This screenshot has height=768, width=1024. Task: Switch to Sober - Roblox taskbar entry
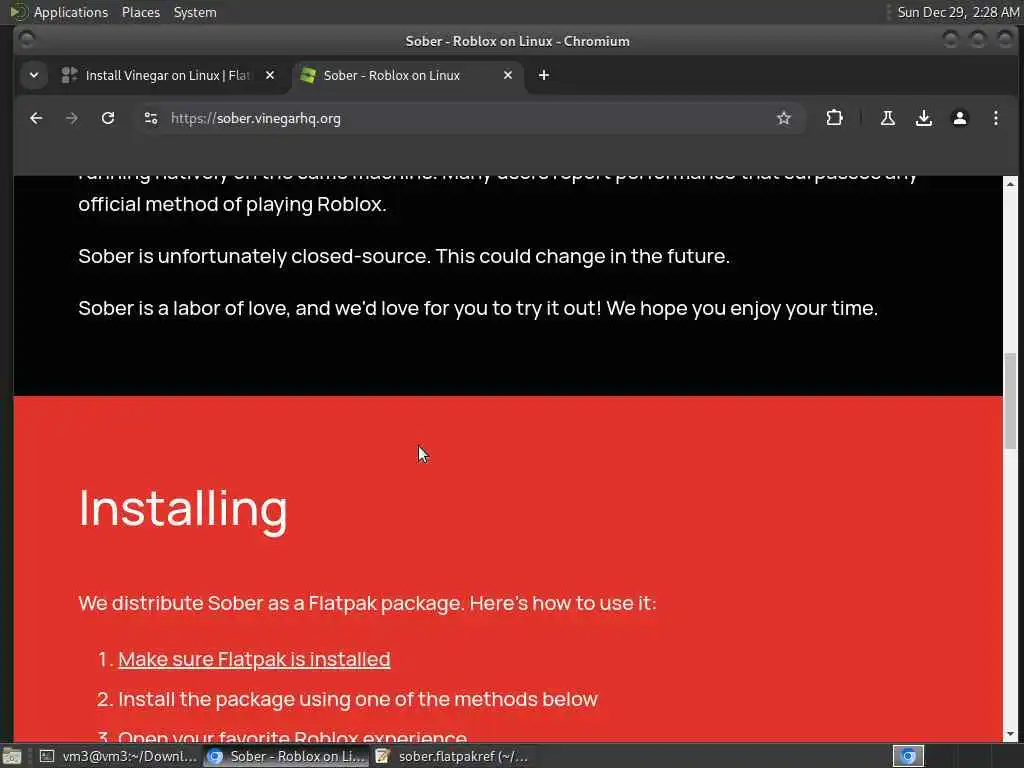286,756
